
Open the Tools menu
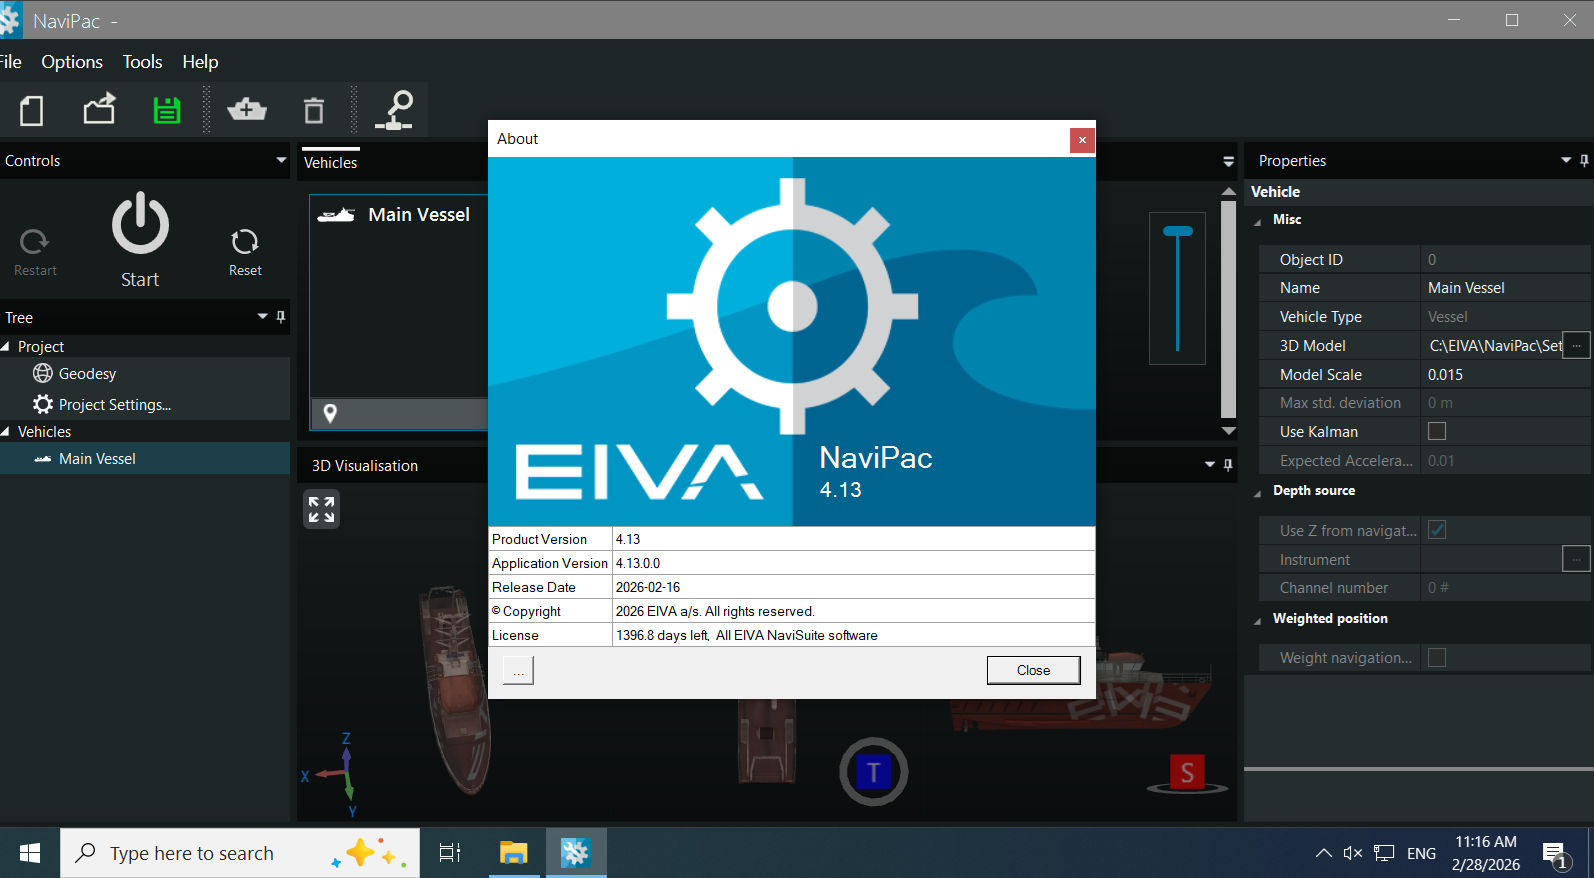pyautogui.click(x=142, y=62)
